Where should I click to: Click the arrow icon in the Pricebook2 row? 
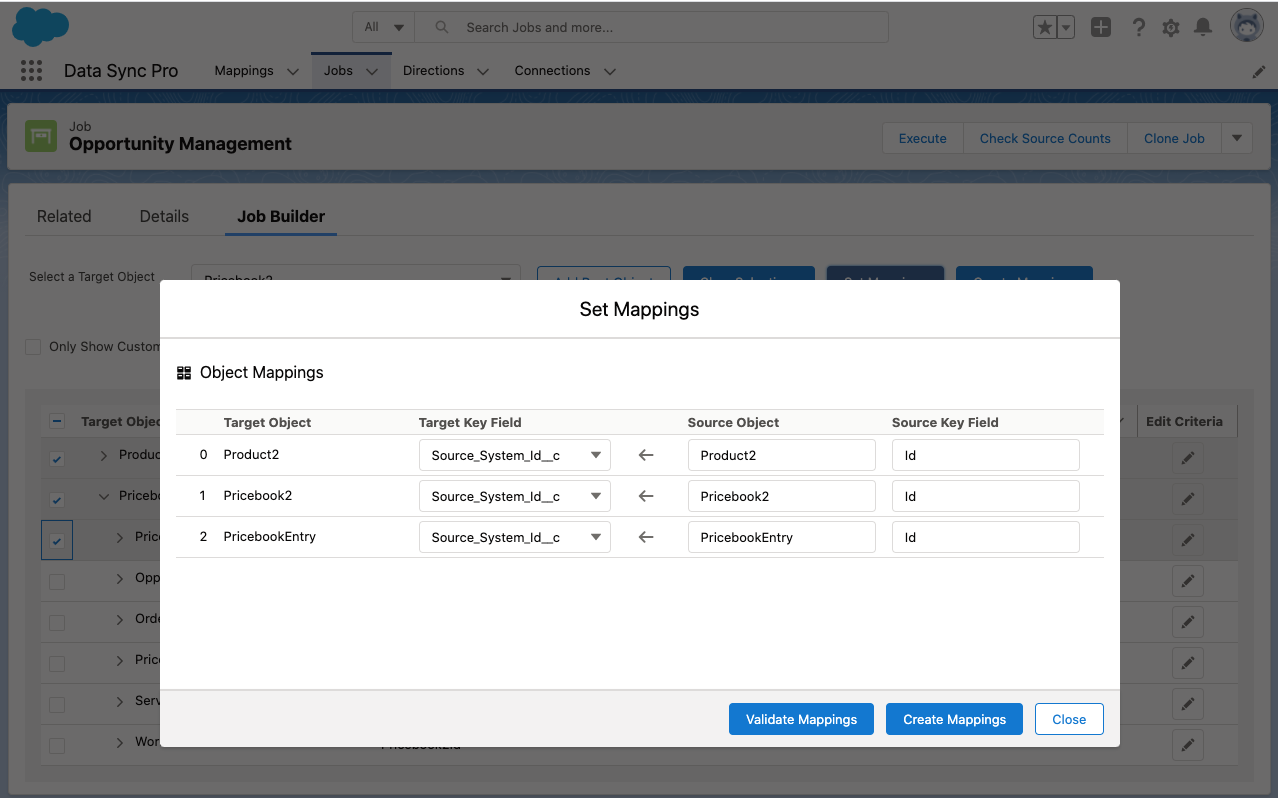pos(646,496)
